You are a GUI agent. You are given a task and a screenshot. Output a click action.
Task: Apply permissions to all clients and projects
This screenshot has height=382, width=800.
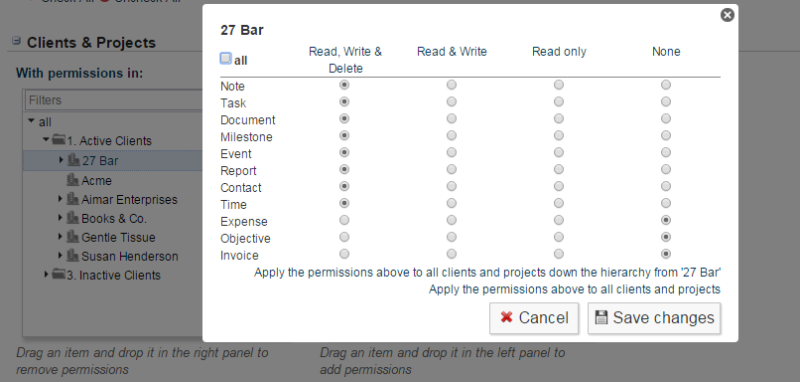click(x=574, y=290)
